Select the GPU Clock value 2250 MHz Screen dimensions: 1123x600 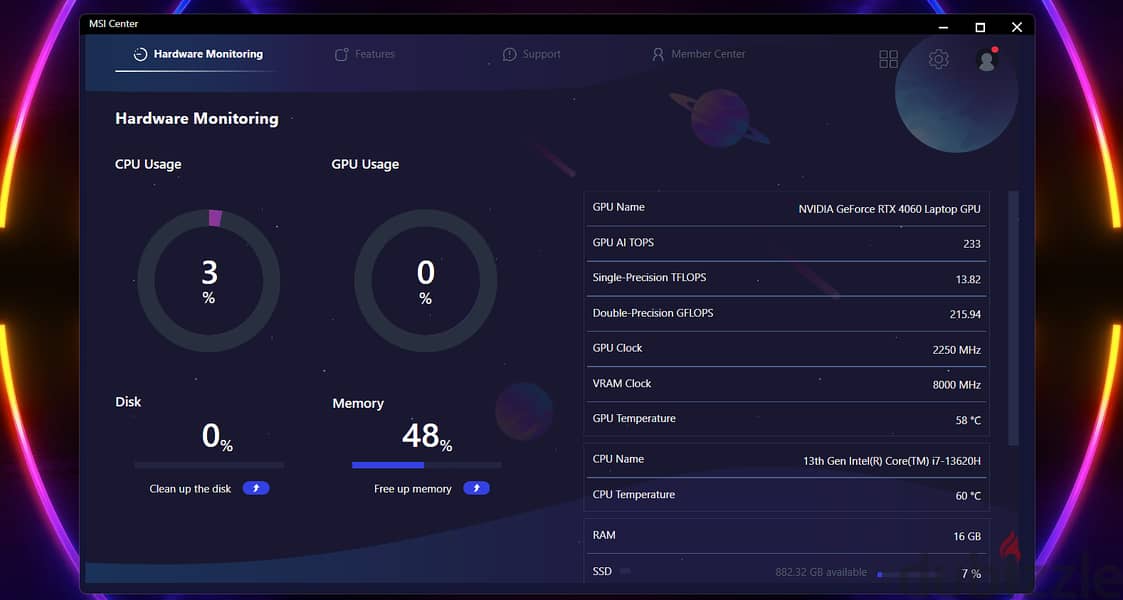click(957, 350)
